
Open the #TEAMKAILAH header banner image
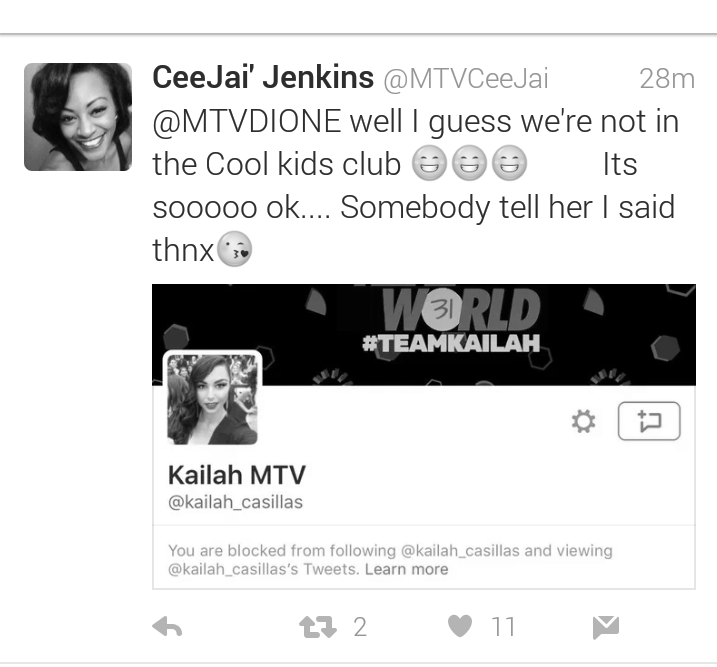coord(424,335)
